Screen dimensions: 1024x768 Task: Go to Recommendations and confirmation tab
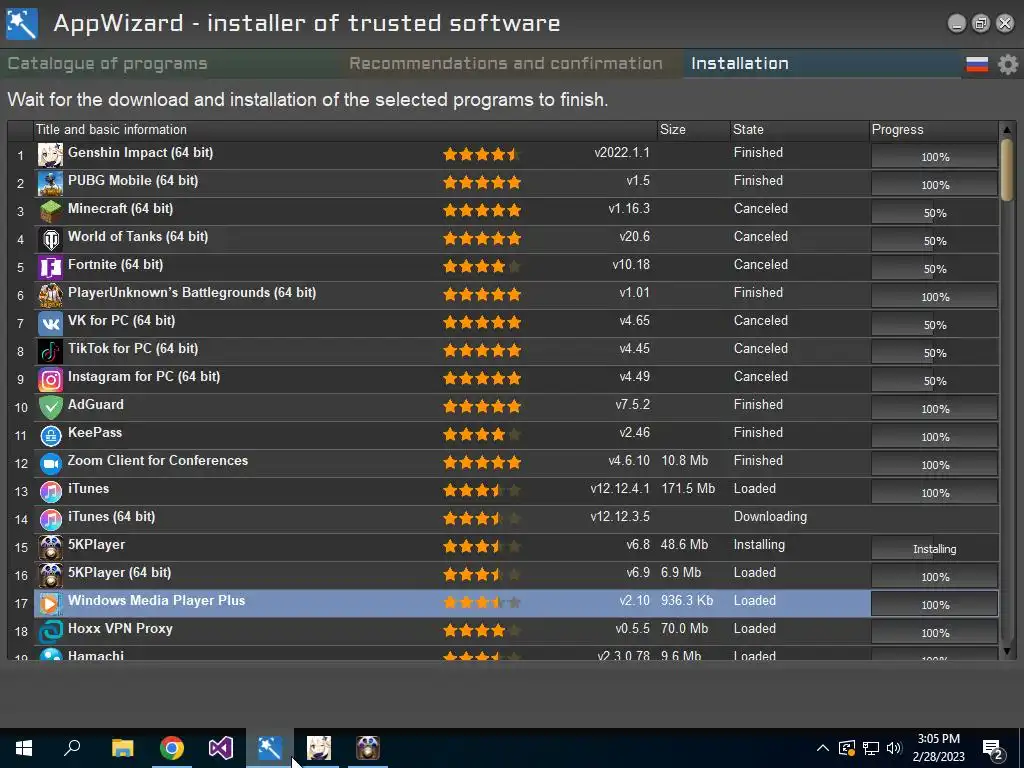(x=505, y=63)
